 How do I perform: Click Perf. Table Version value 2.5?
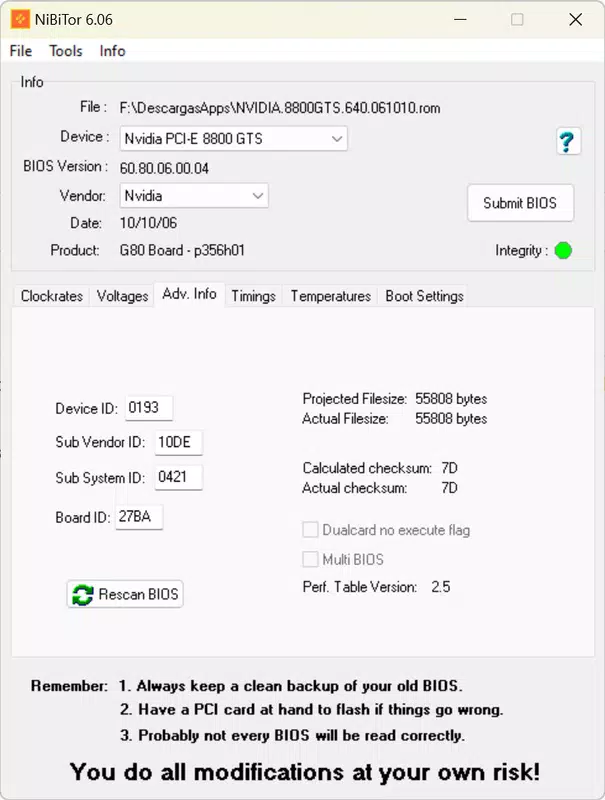pos(441,587)
